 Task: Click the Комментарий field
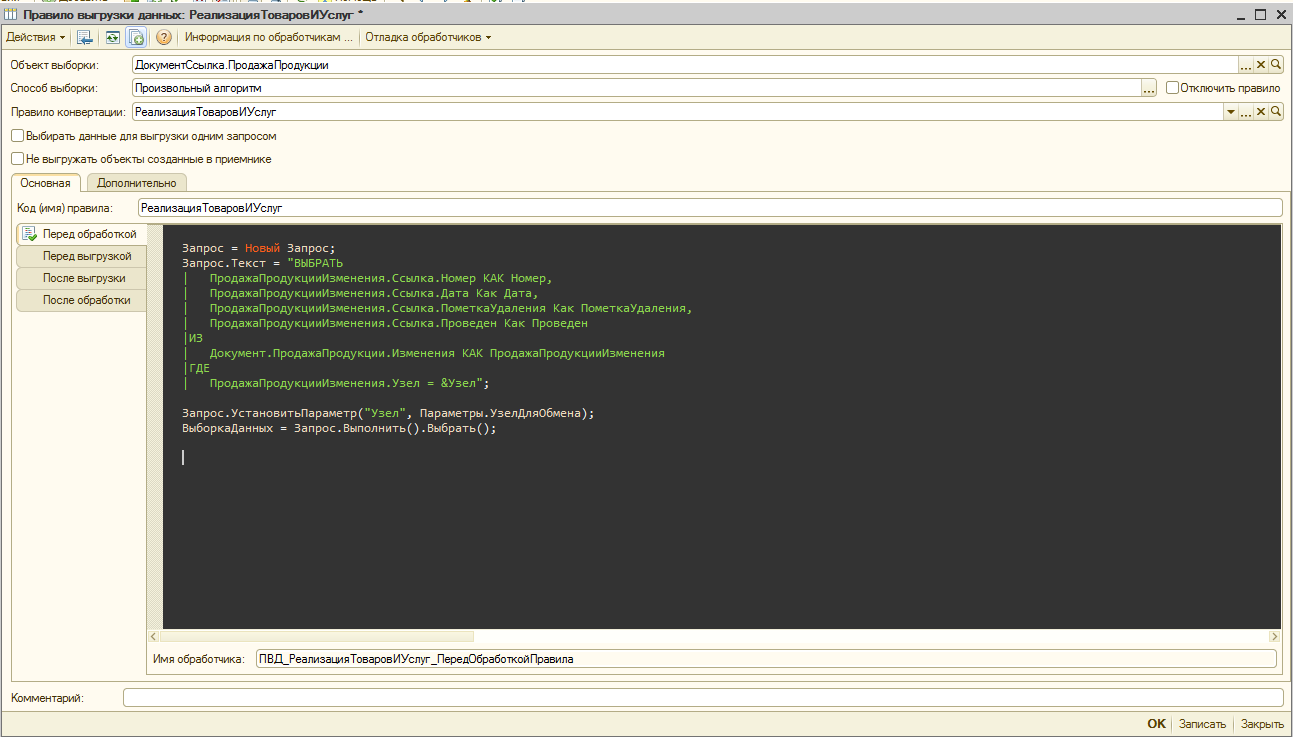703,697
